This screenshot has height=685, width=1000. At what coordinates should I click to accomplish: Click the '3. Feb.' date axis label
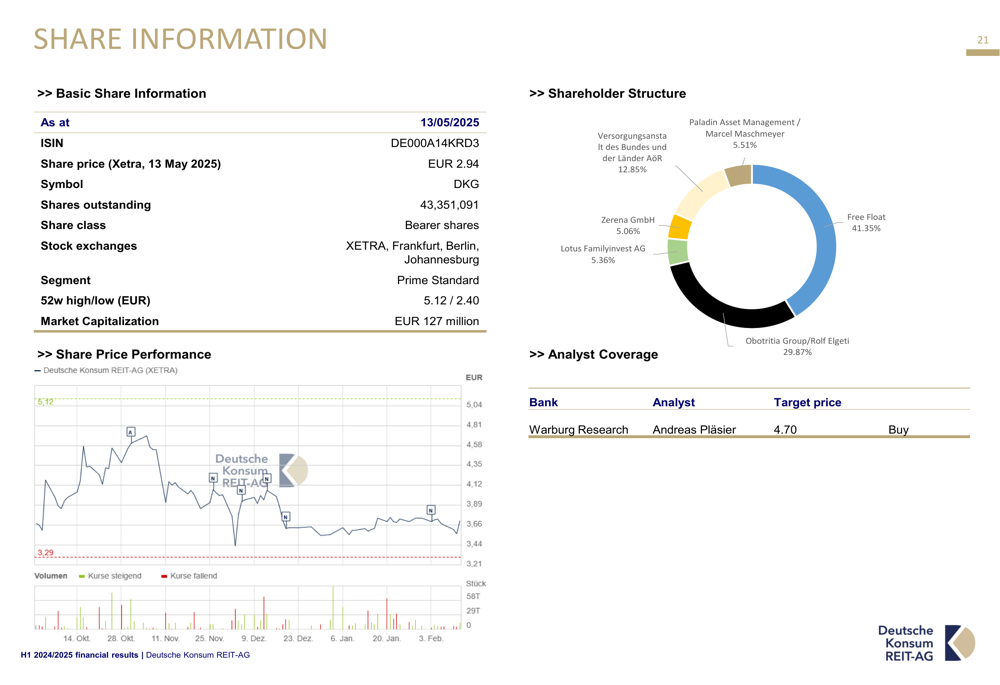(430, 638)
